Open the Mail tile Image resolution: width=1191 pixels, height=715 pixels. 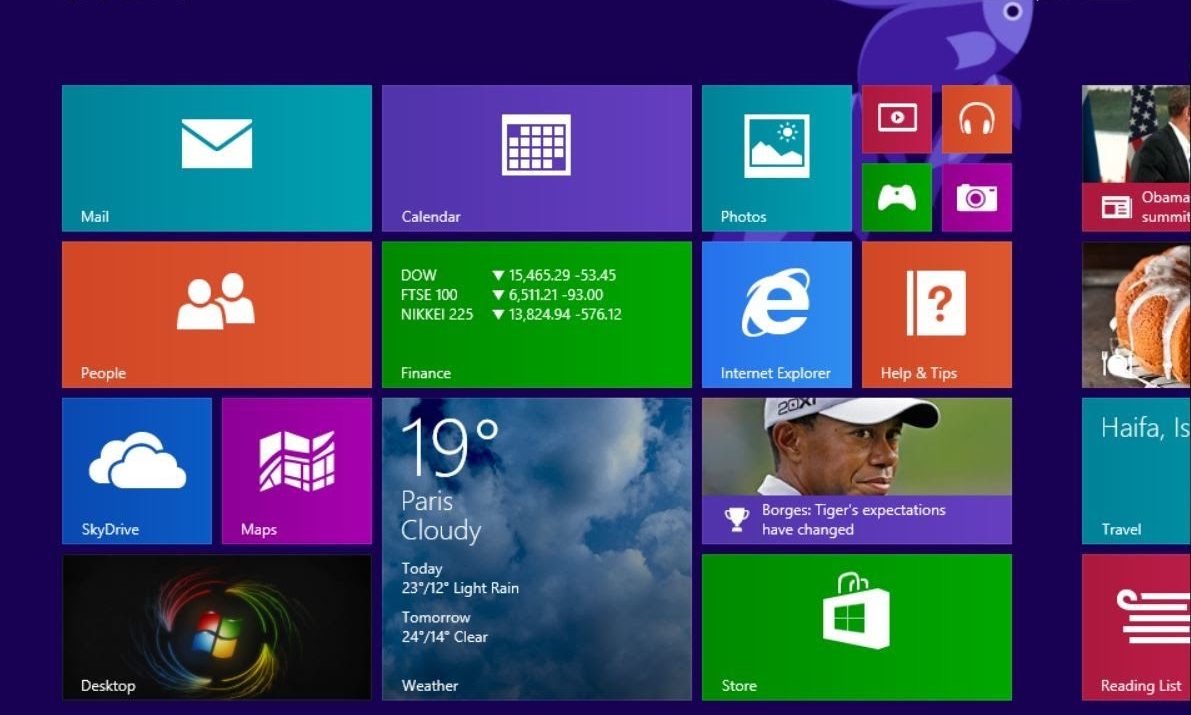click(x=216, y=158)
